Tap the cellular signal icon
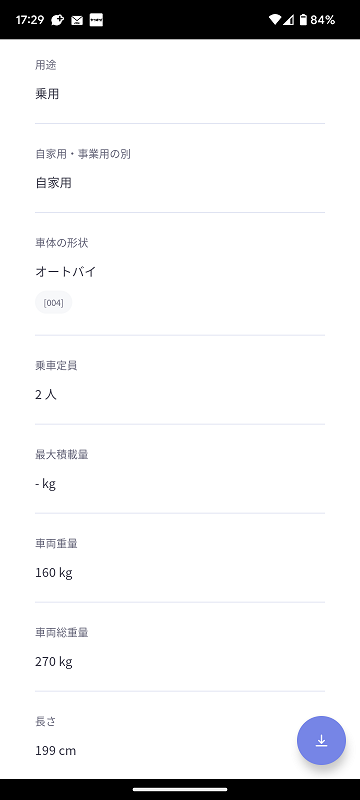360x800 pixels. 289,20
